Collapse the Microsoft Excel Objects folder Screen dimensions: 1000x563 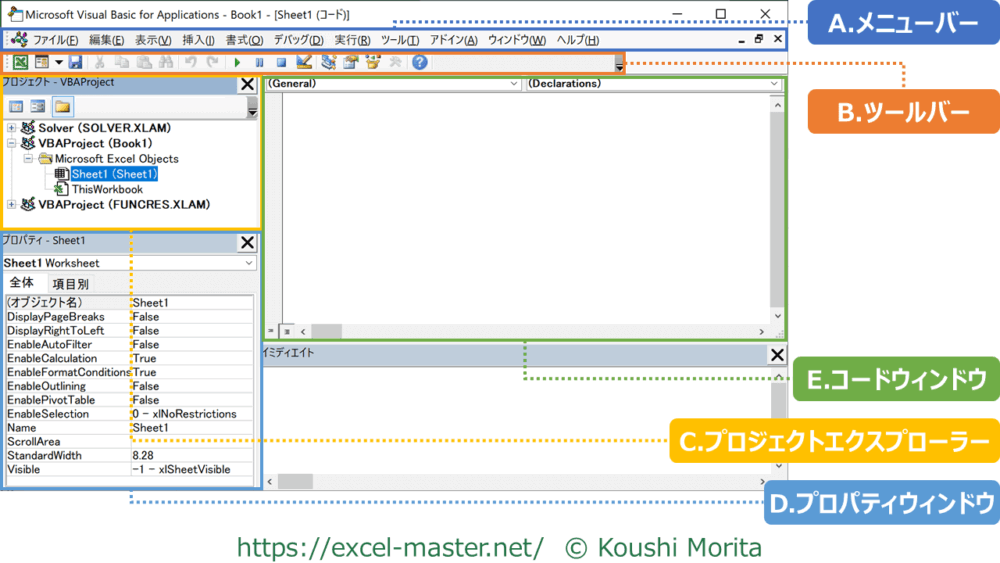pyautogui.click(x=29, y=159)
